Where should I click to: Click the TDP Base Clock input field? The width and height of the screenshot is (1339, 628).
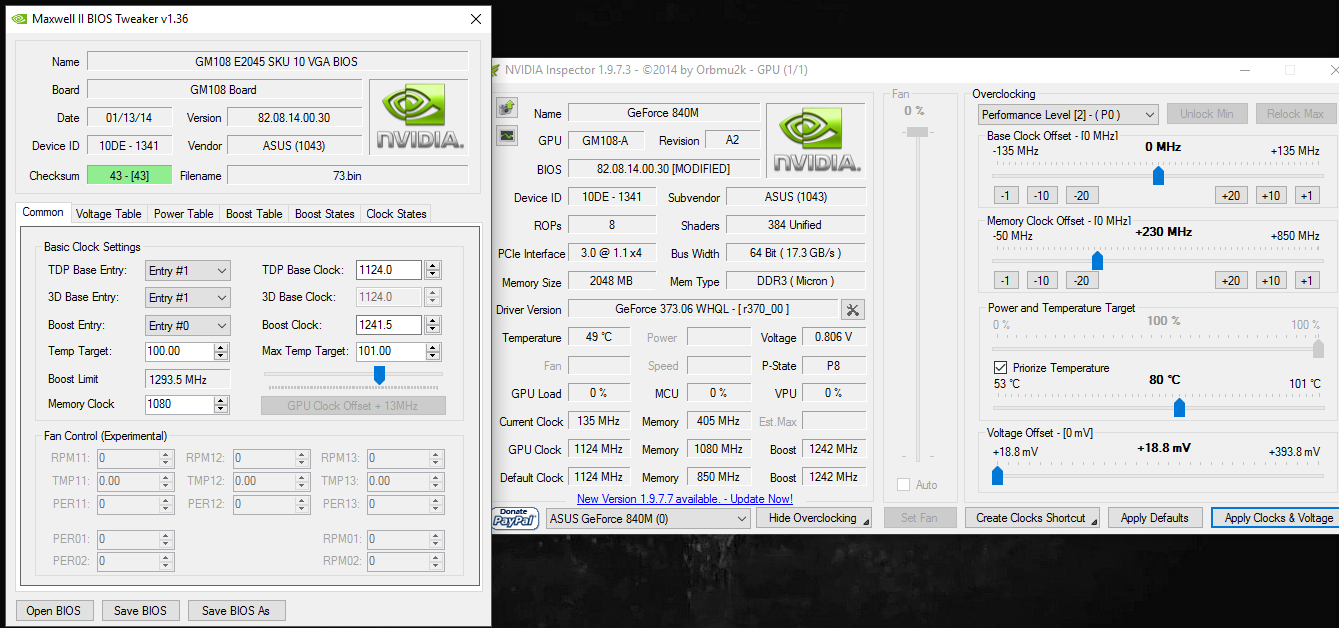[390, 270]
